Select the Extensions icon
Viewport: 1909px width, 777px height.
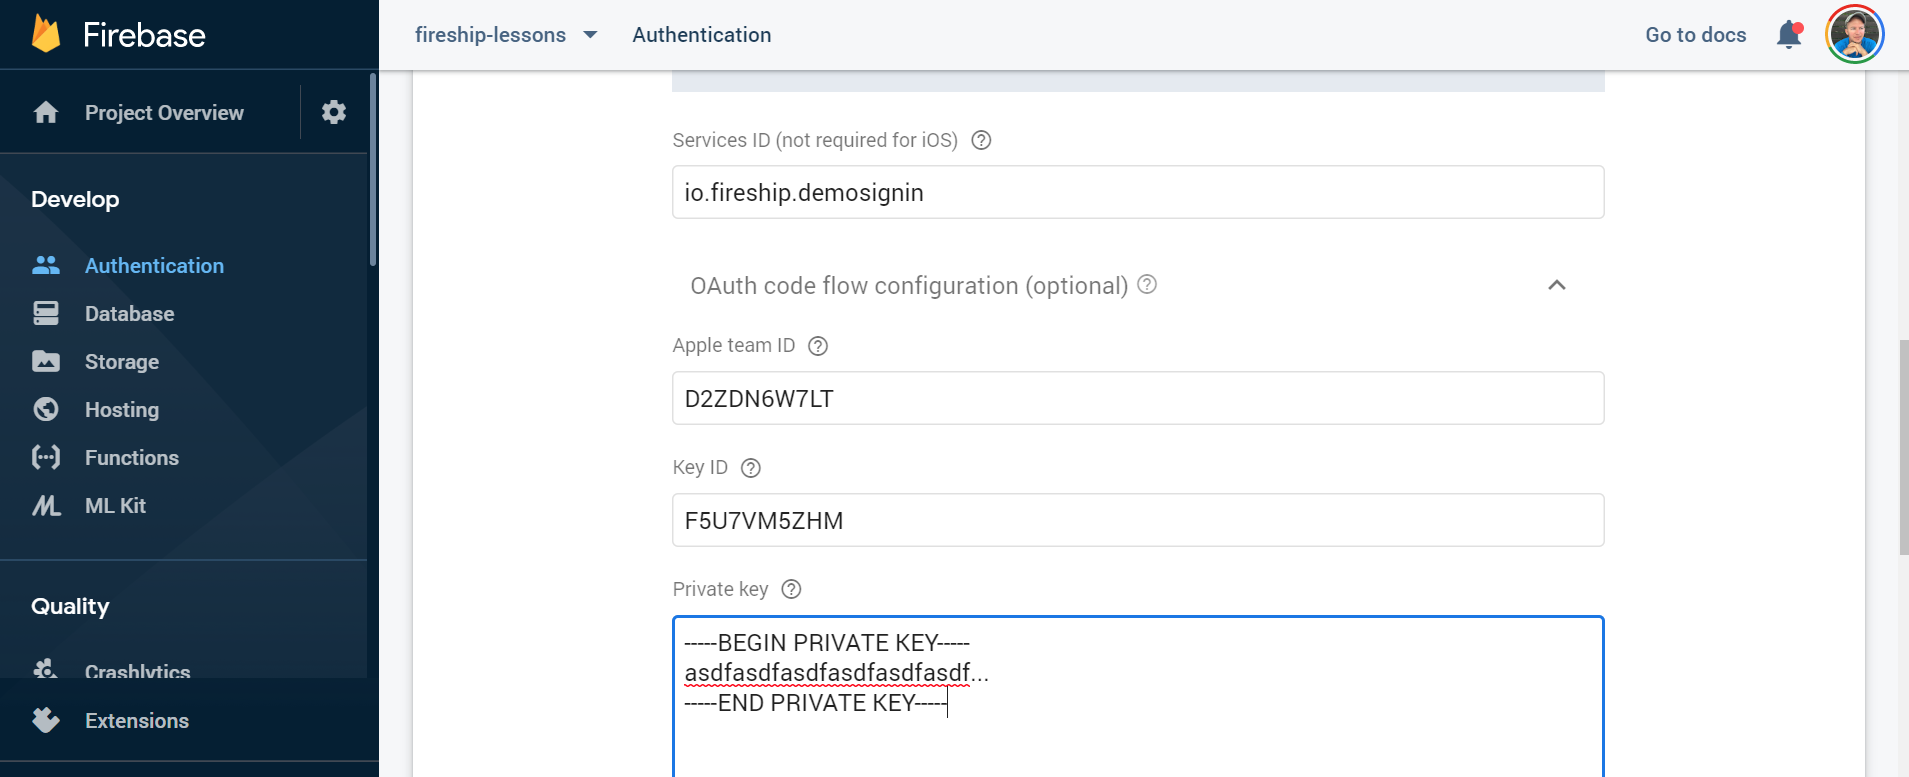[46, 720]
